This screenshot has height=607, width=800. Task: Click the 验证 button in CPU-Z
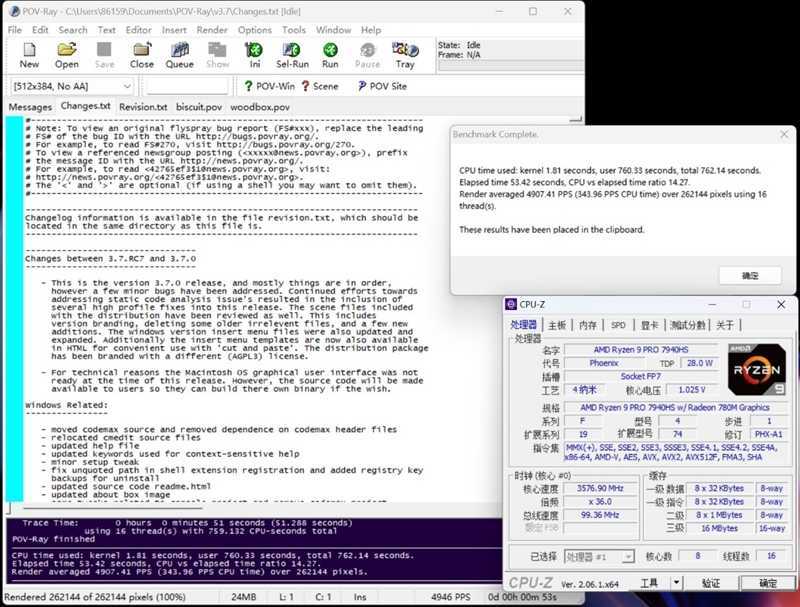point(710,583)
